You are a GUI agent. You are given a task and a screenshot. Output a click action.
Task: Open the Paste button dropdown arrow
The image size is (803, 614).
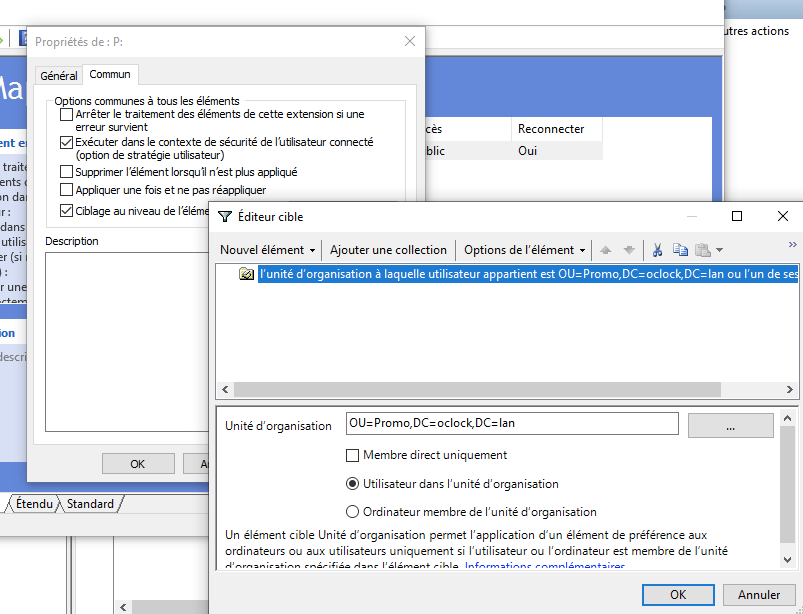click(720, 250)
